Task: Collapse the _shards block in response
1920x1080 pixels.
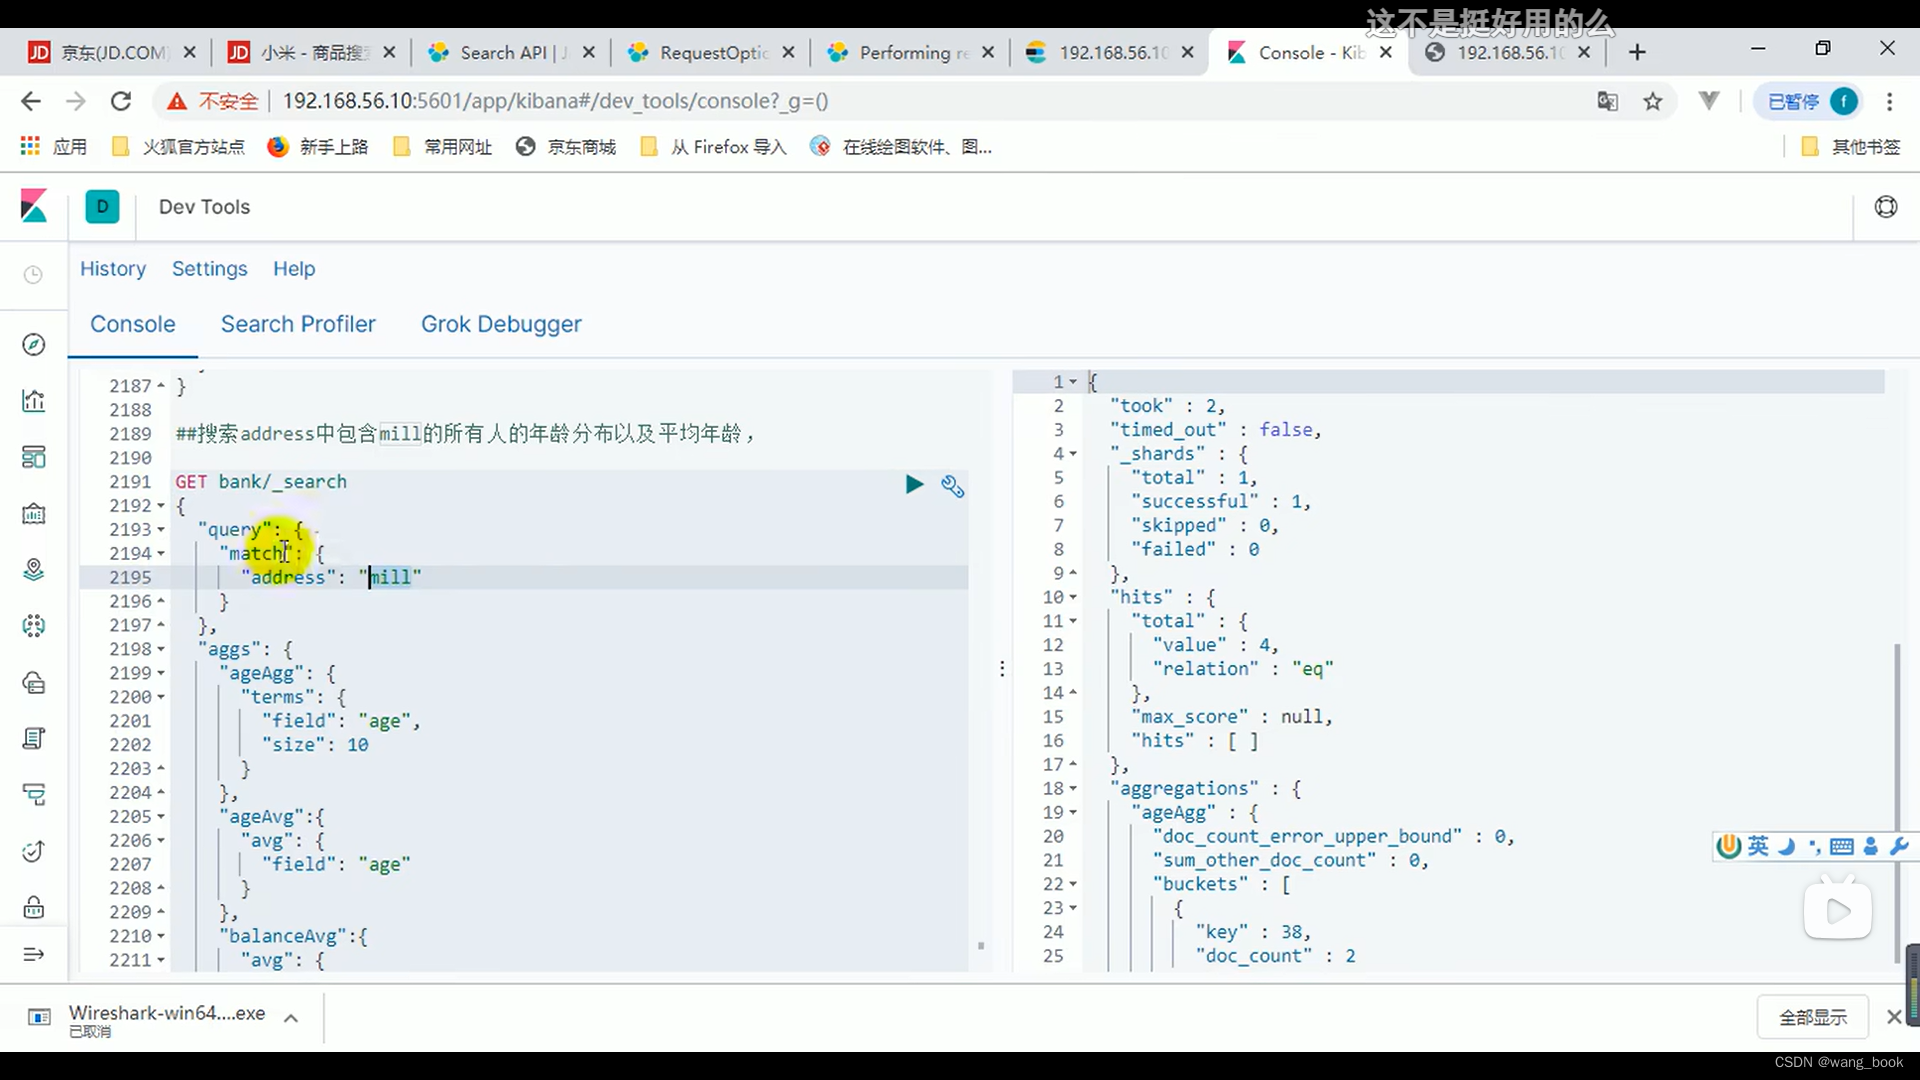Action: pos(1073,453)
